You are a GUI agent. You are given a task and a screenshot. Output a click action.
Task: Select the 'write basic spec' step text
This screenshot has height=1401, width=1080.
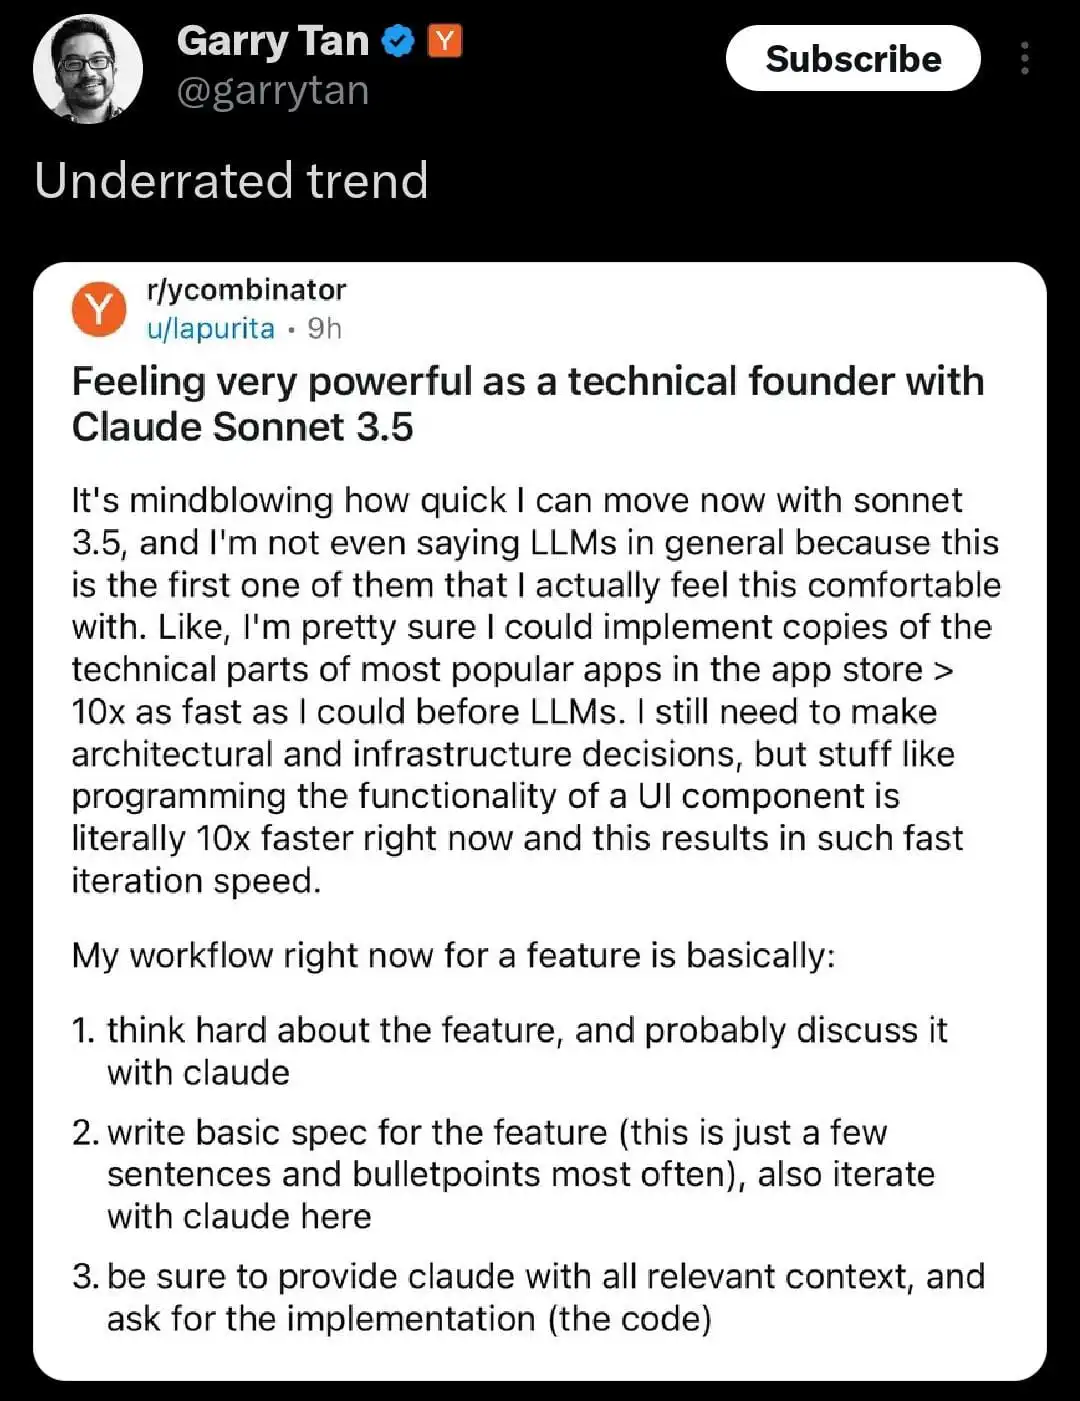coord(520,1174)
